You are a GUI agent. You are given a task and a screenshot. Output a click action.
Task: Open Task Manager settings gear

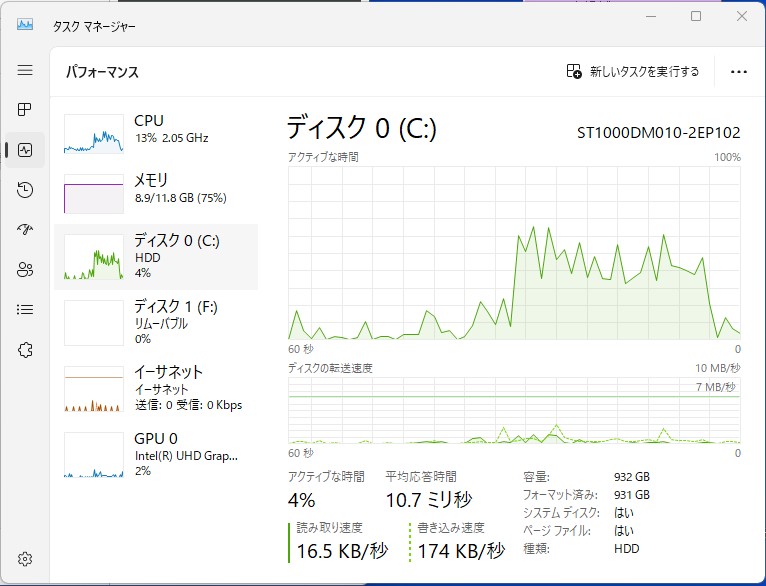pyautogui.click(x=25, y=559)
